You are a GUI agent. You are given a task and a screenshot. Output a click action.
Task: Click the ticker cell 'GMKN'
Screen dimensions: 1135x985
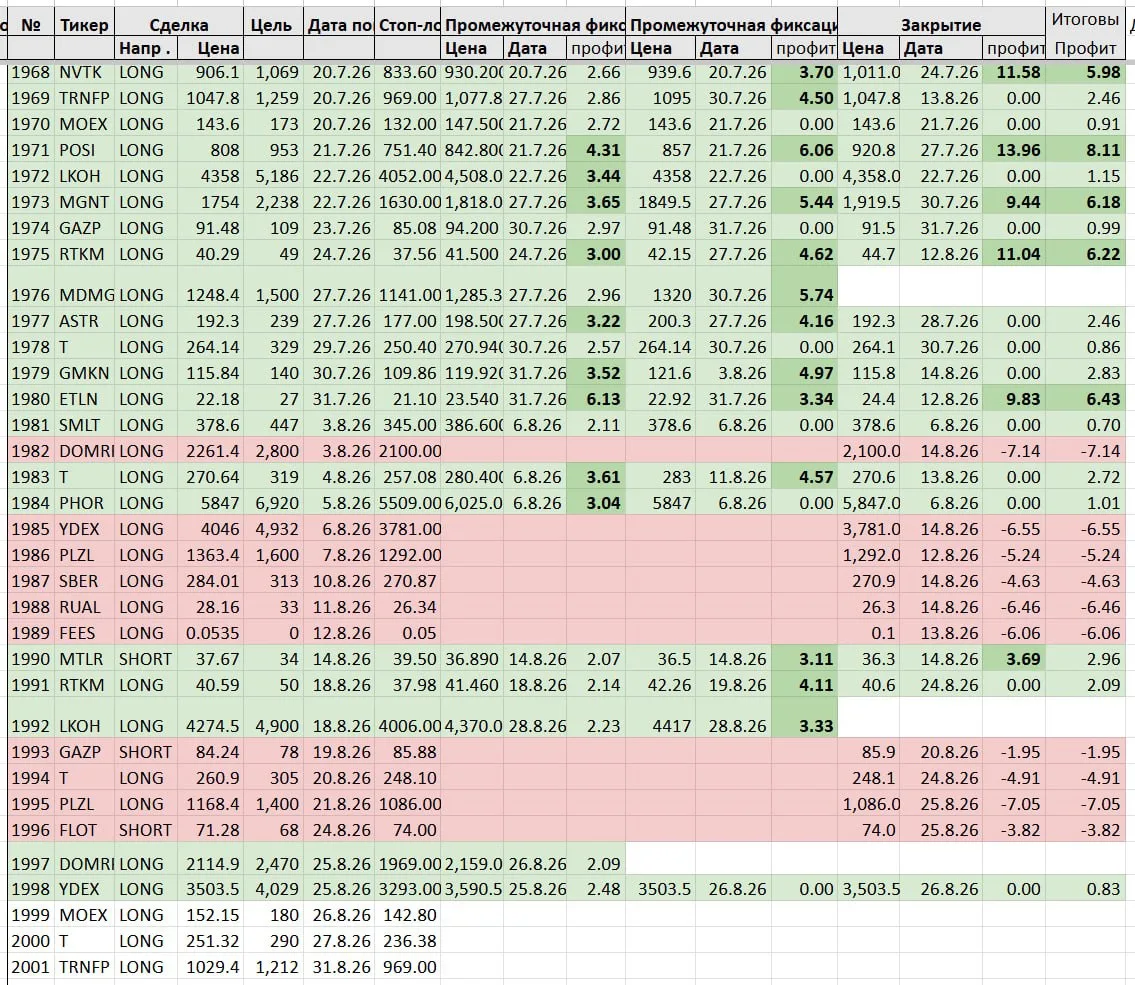pyautogui.click(x=84, y=373)
